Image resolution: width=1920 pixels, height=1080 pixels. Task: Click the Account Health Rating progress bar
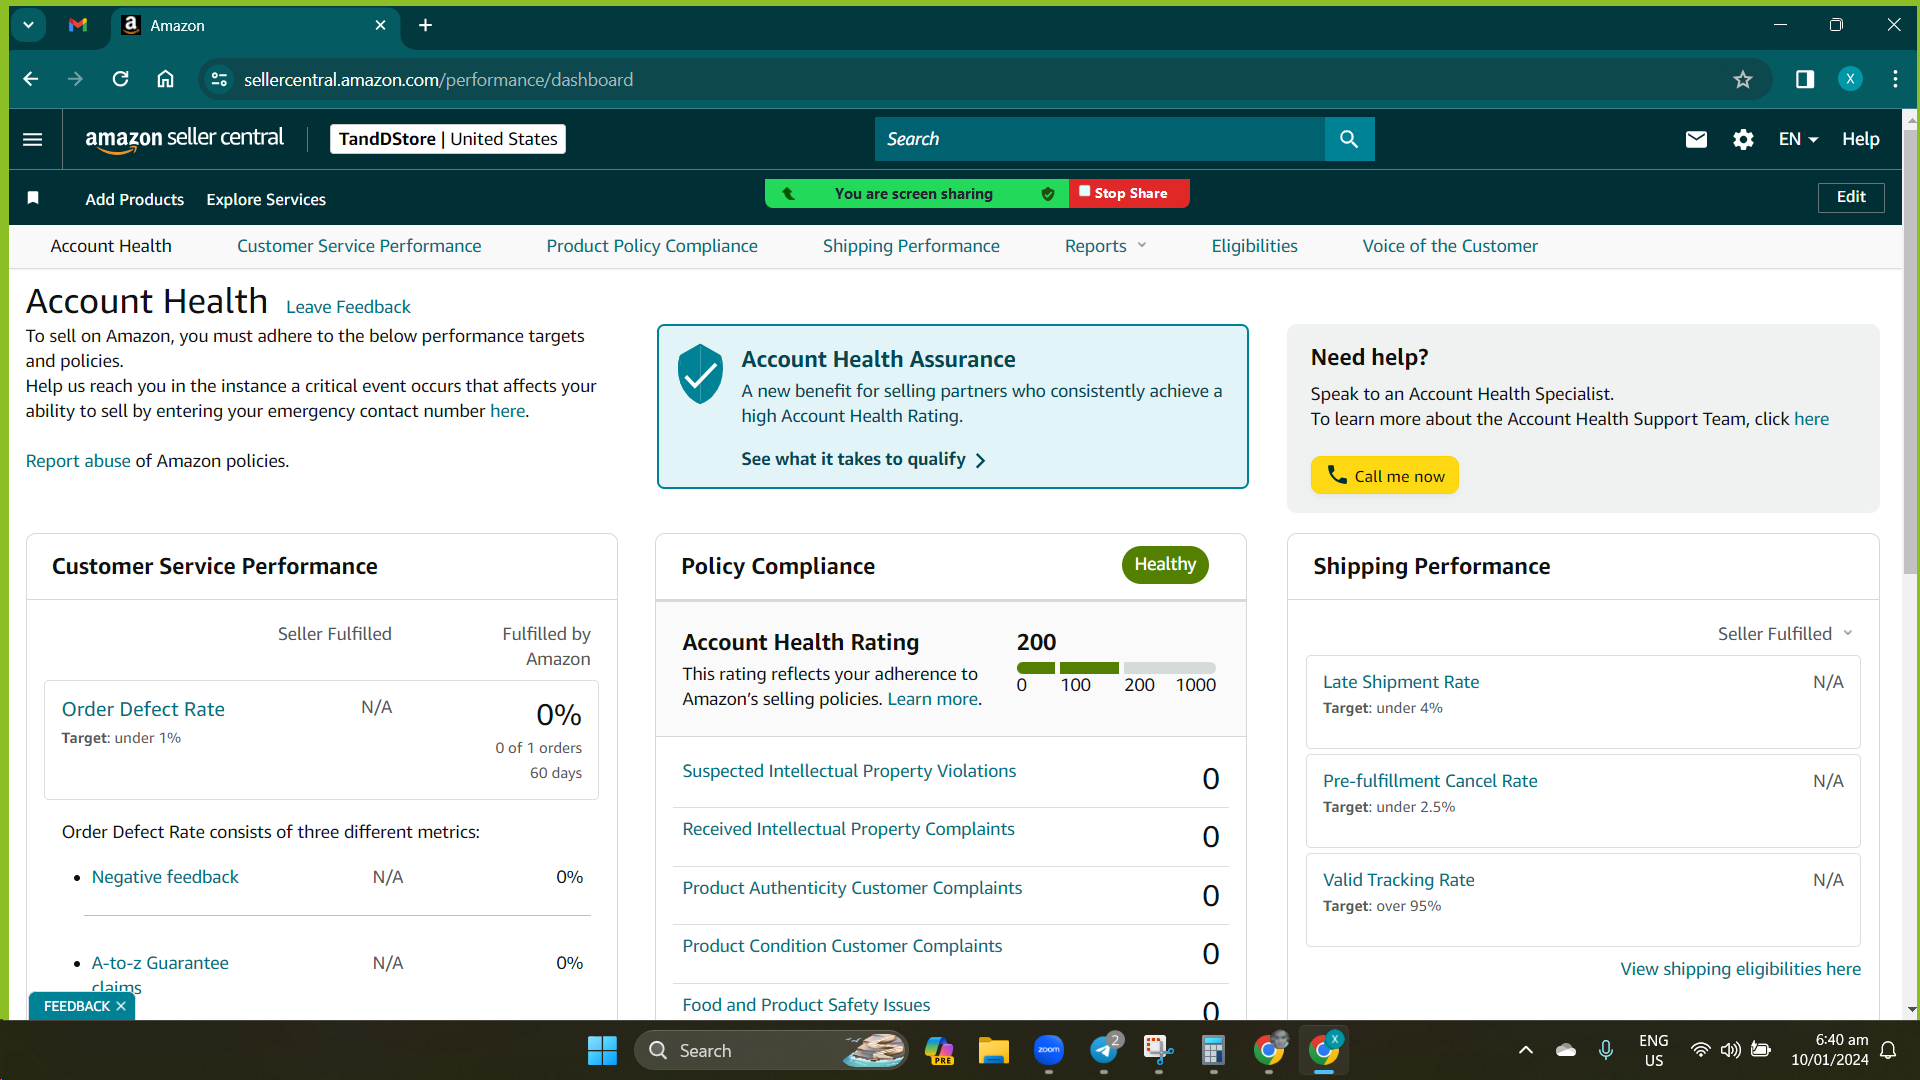tap(1116, 668)
